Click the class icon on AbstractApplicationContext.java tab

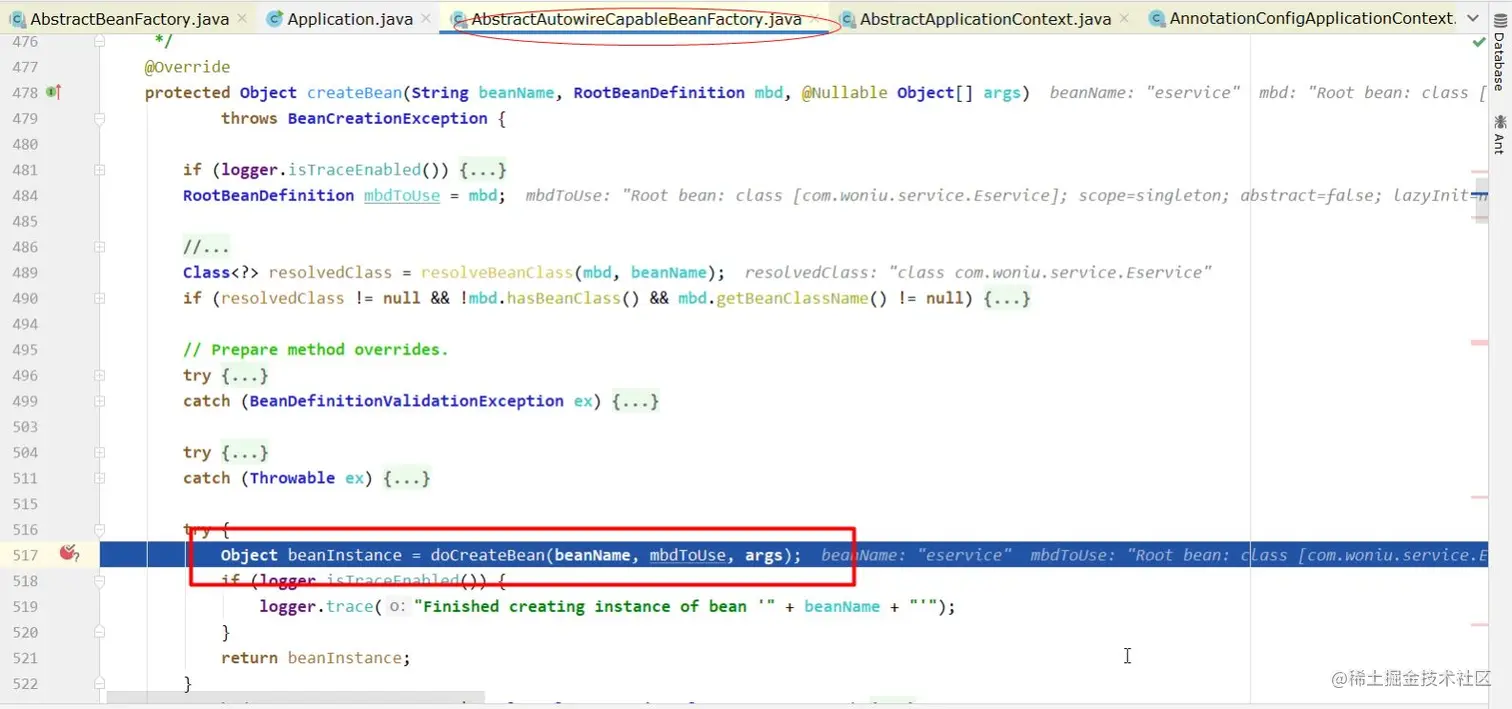point(847,19)
